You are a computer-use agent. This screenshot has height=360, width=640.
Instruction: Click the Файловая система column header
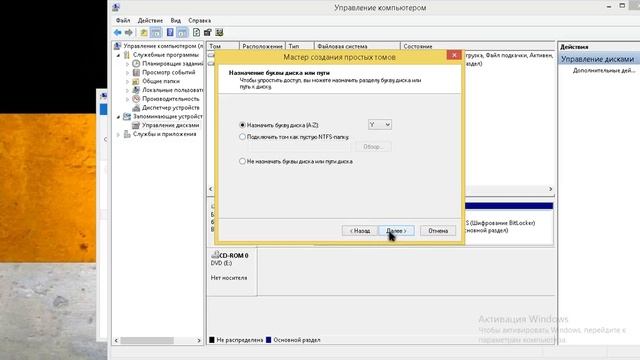[x=357, y=46]
